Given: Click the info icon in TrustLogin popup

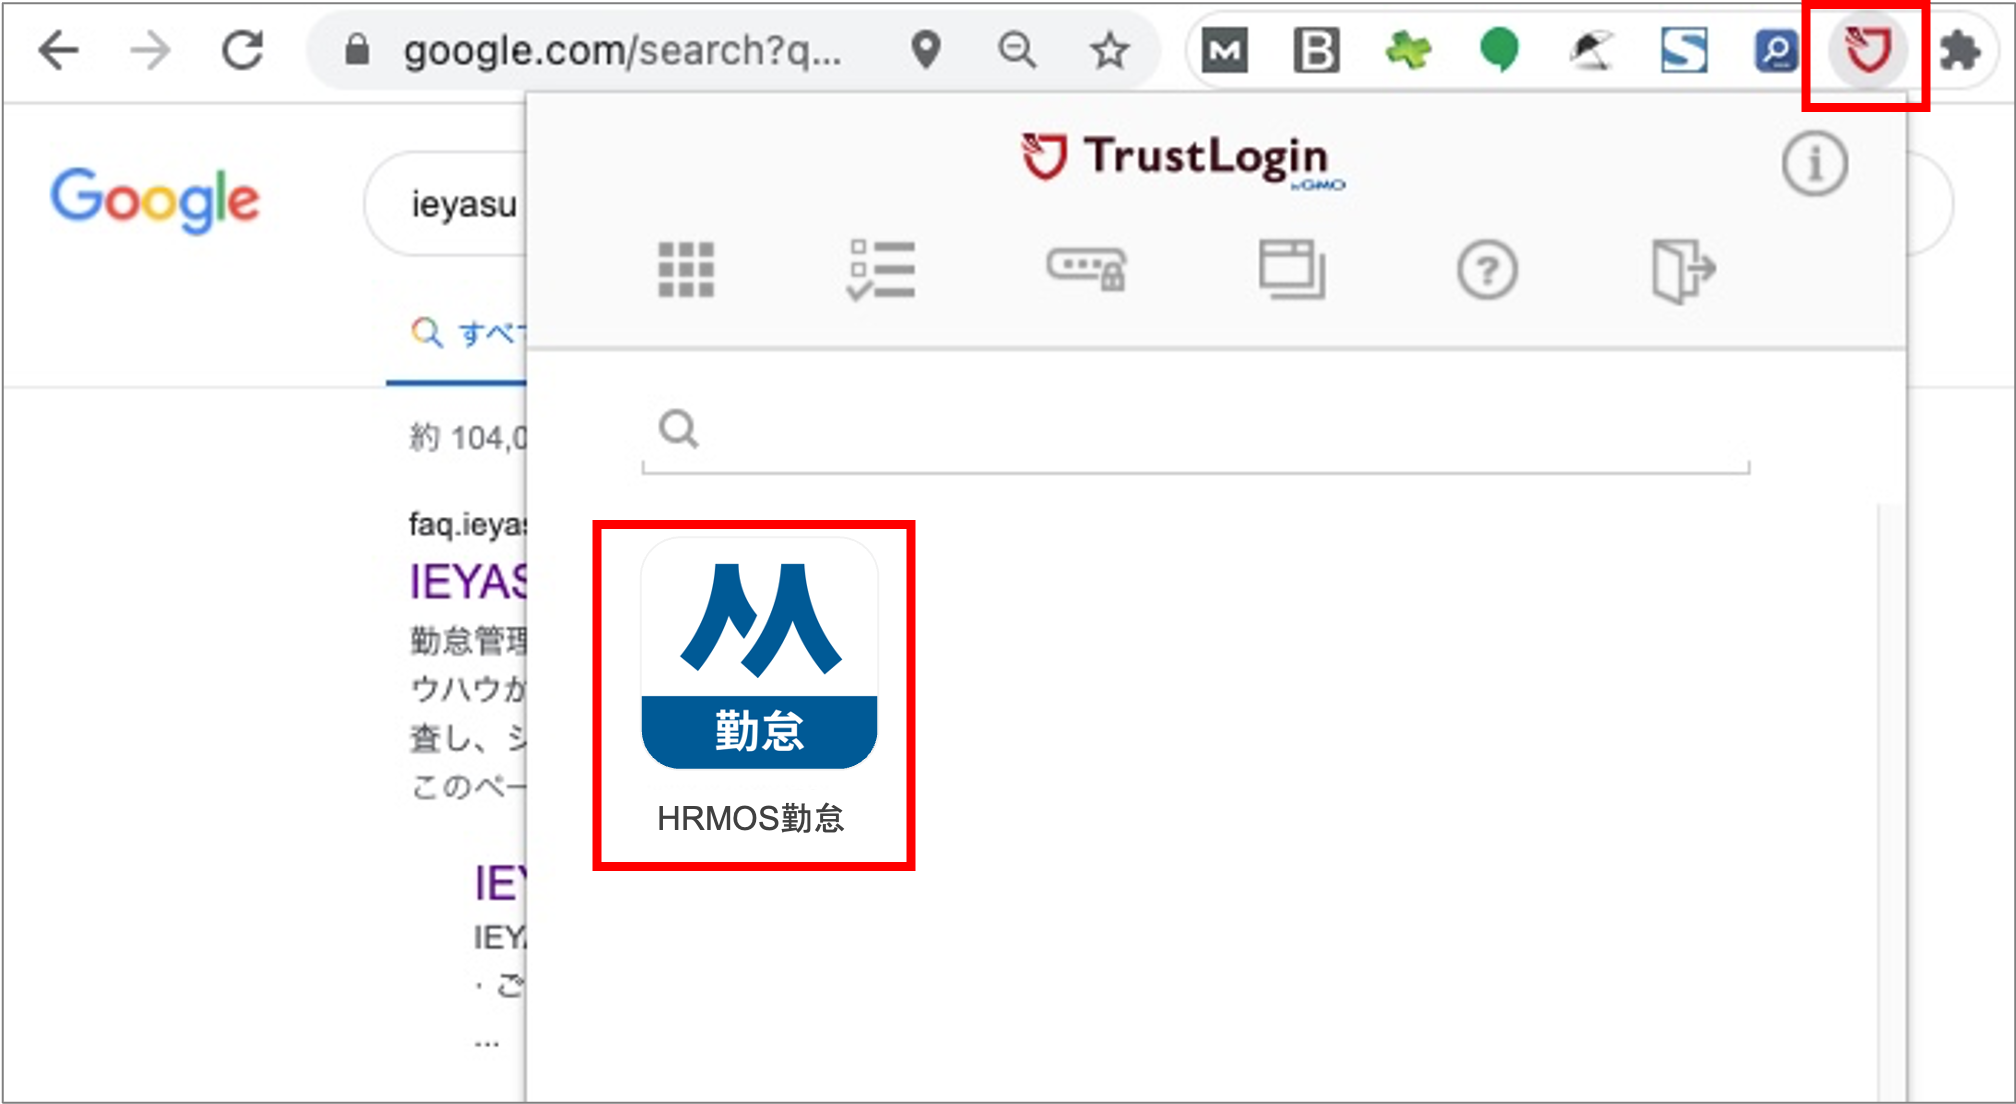Looking at the screenshot, I should coord(1814,164).
